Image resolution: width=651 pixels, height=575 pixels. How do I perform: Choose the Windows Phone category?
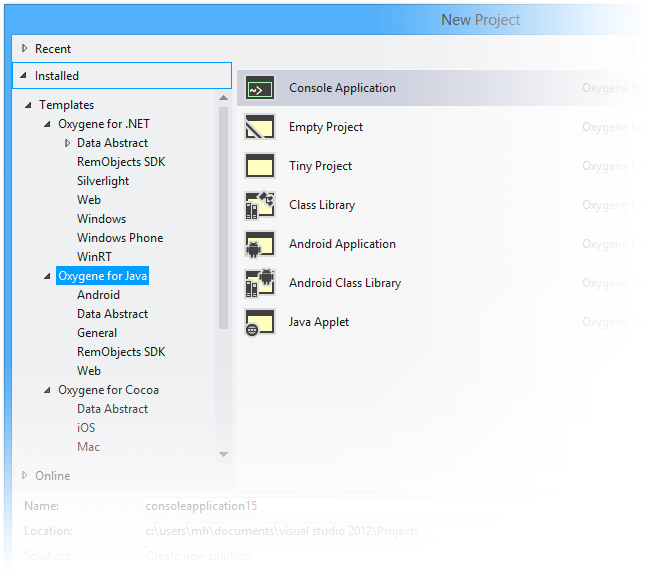(x=120, y=238)
